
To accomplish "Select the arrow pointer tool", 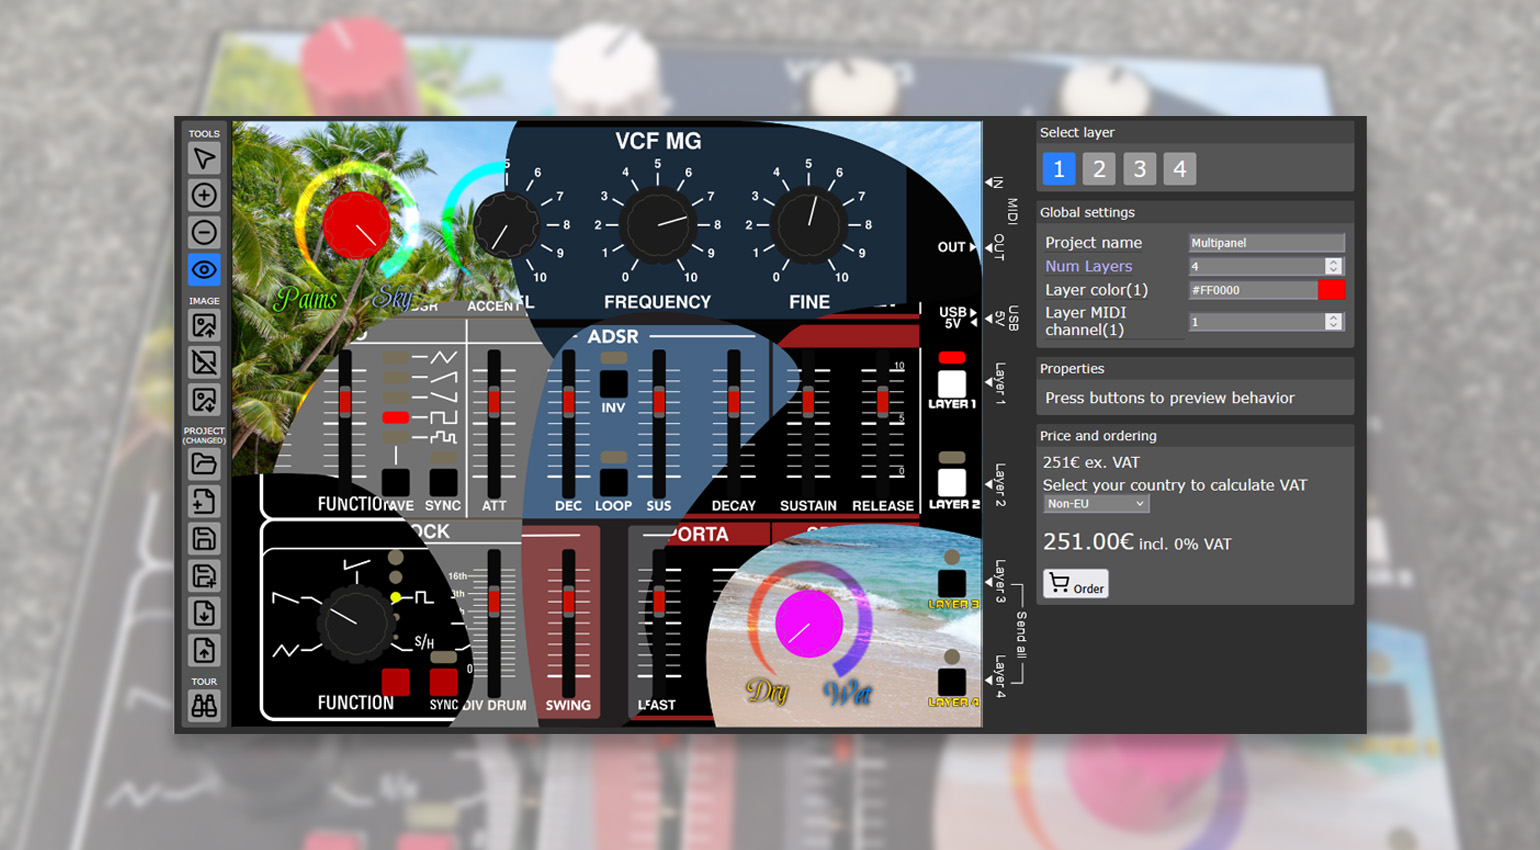I will coord(204,159).
